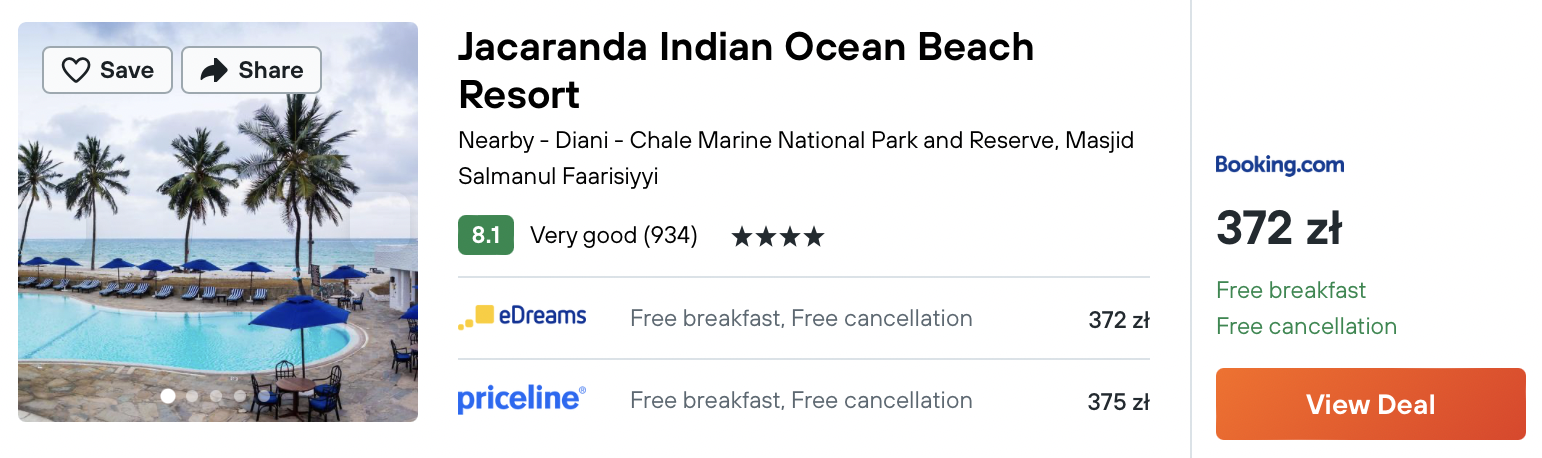Viewport: 1542px width, 458px height.
Task: Click the large 372 zł Booking.com price
Action: [1278, 228]
